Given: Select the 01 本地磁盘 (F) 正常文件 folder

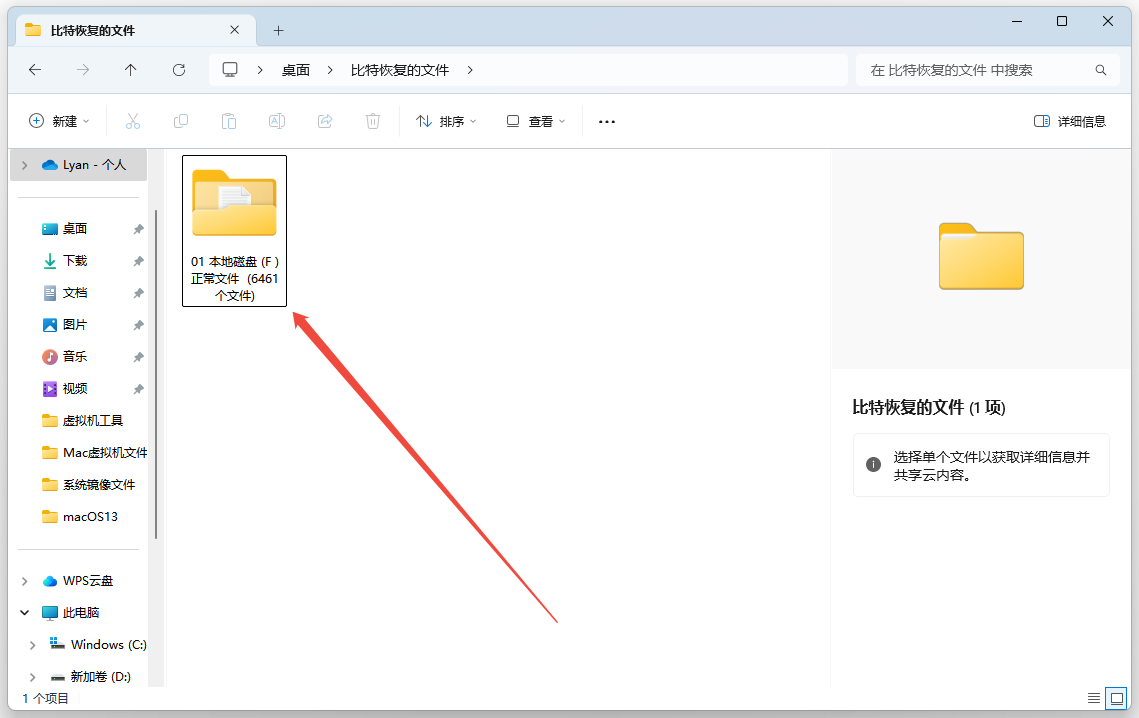Looking at the screenshot, I should [235, 231].
